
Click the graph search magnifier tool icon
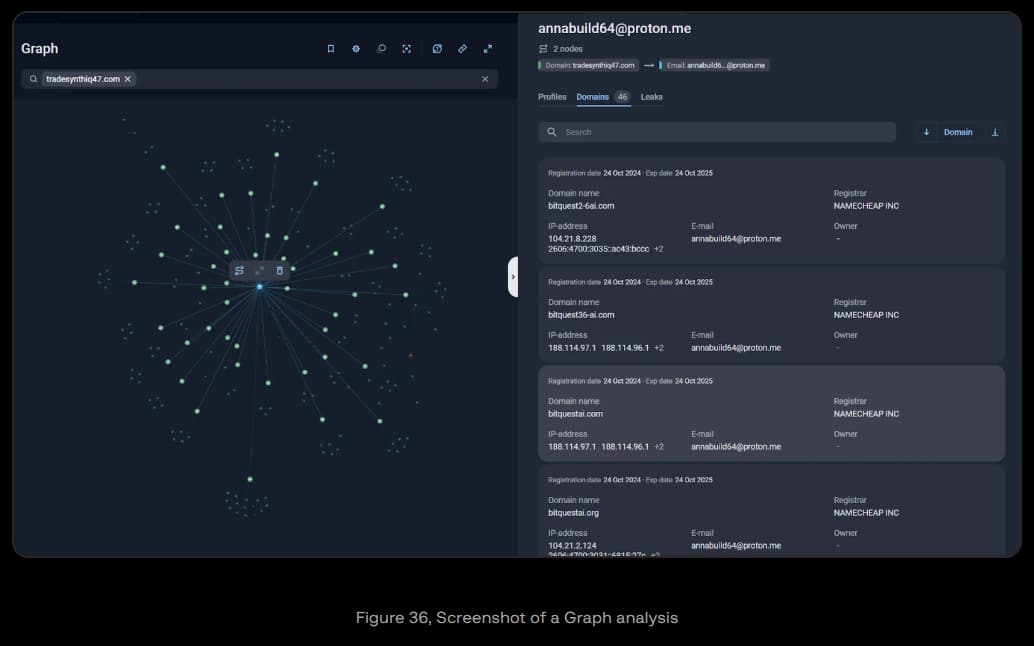coord(381,48)
